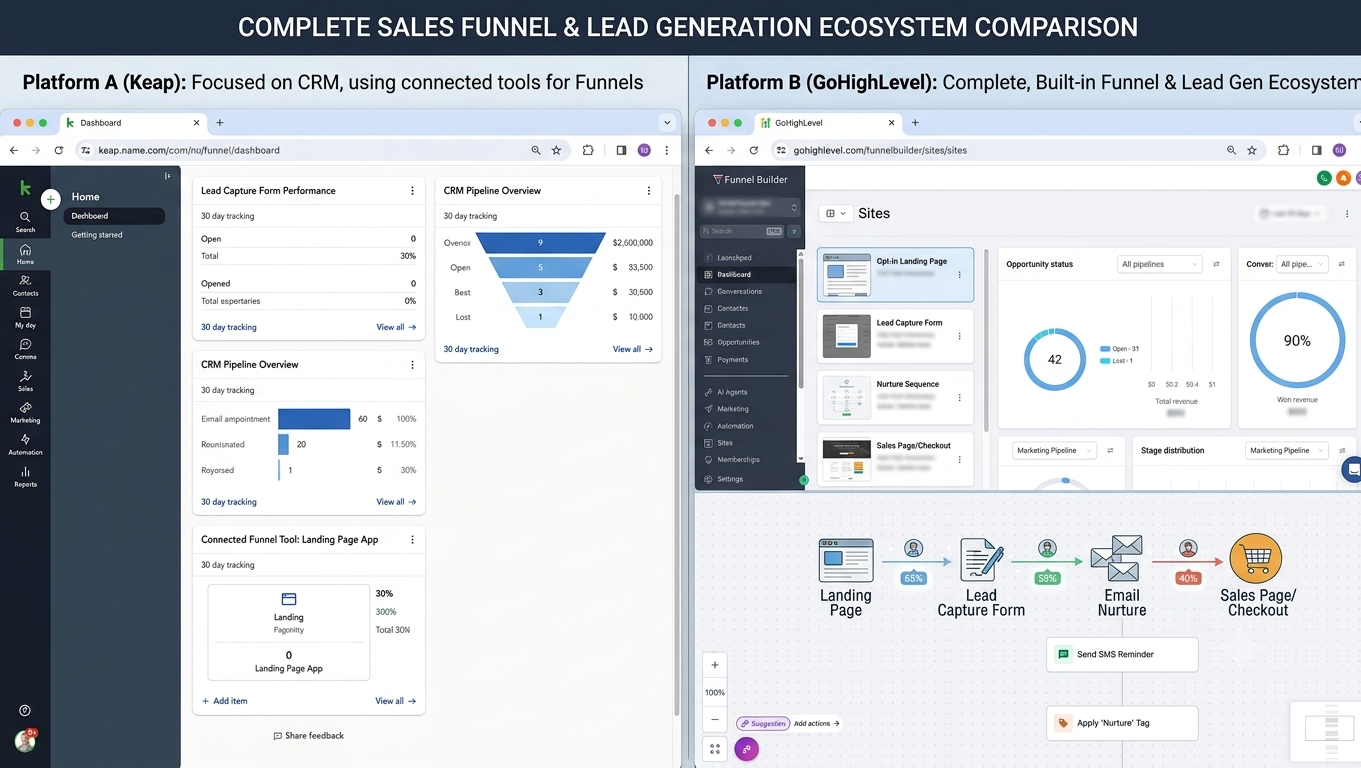The height and width of the screenshot is (768, 1361).
Task: Zoom out with the canvas minus button
Action: pyautogui.click(x=715, y=719)
